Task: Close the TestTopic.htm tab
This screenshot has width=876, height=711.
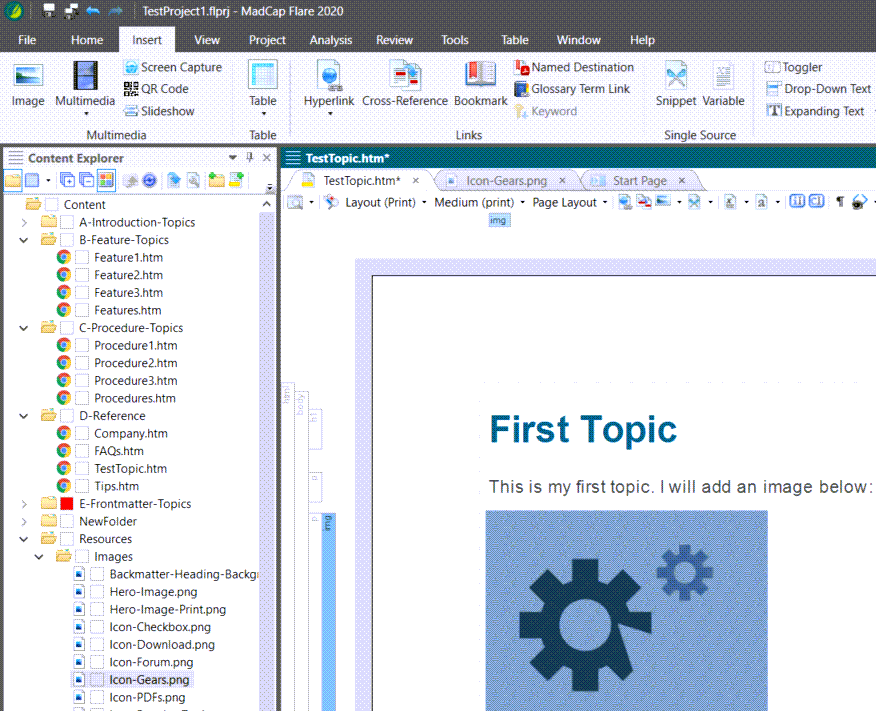Action: [x=416, y=180]
